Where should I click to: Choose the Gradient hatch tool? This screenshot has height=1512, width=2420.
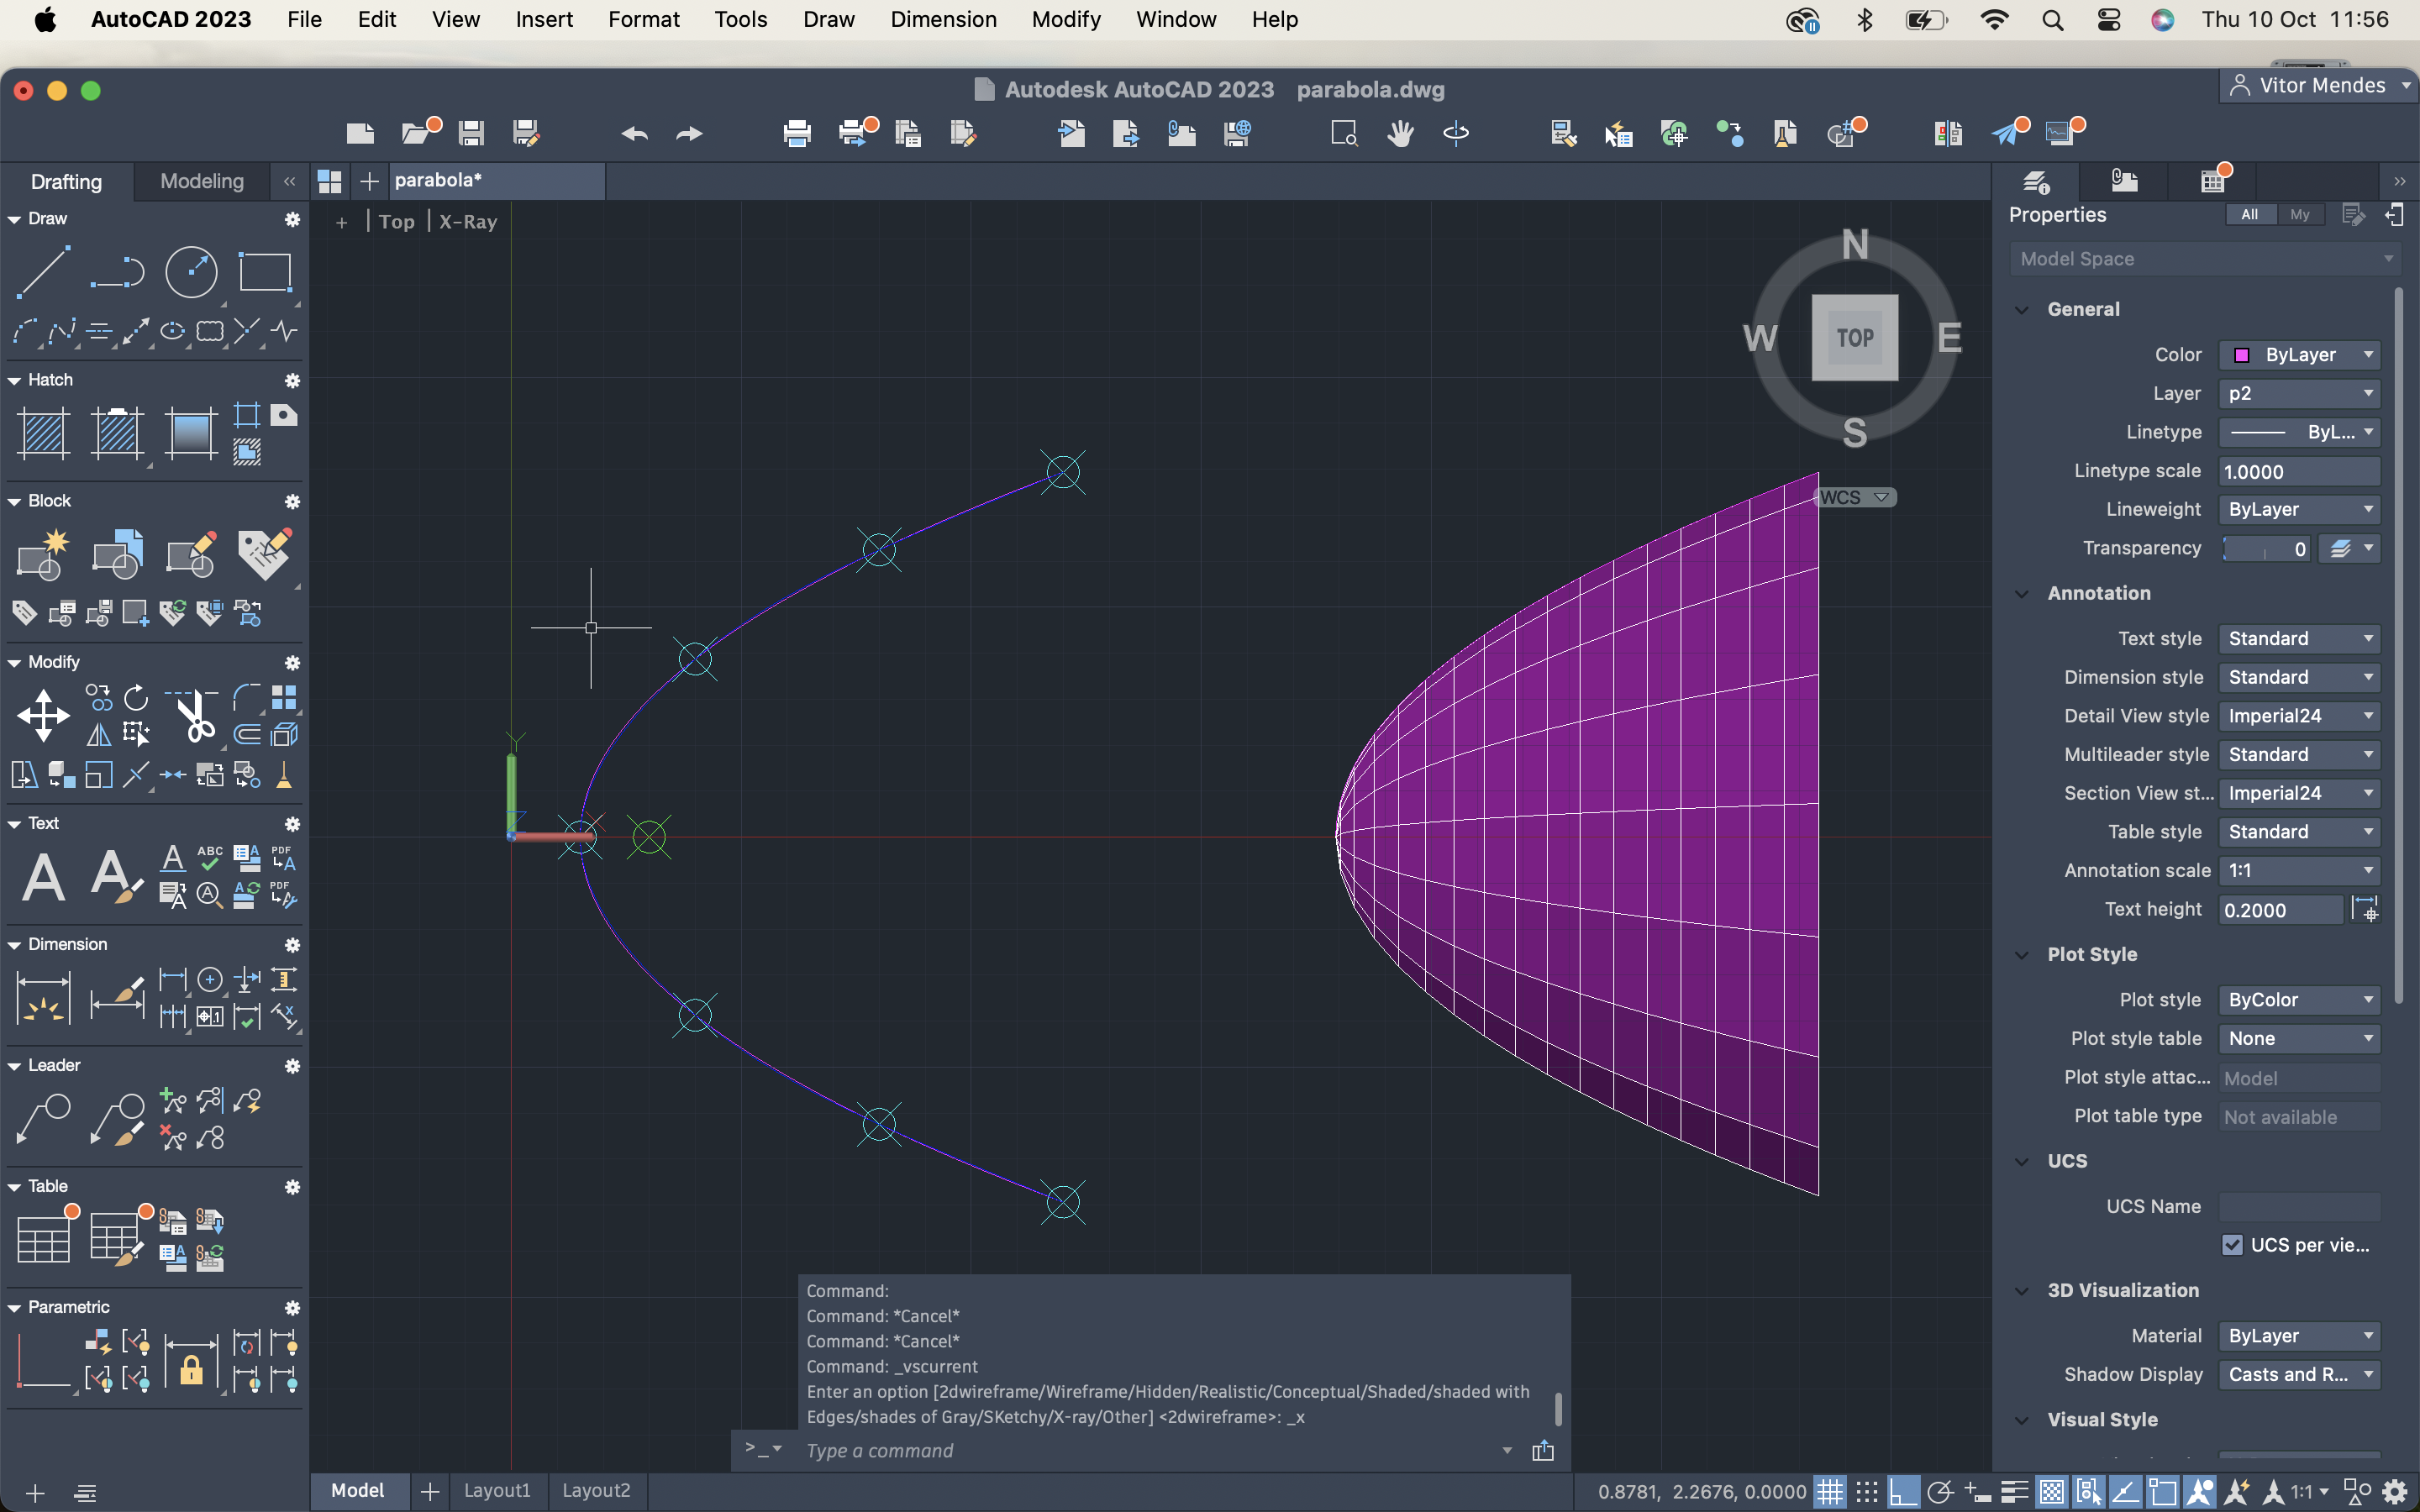[190, 433]
